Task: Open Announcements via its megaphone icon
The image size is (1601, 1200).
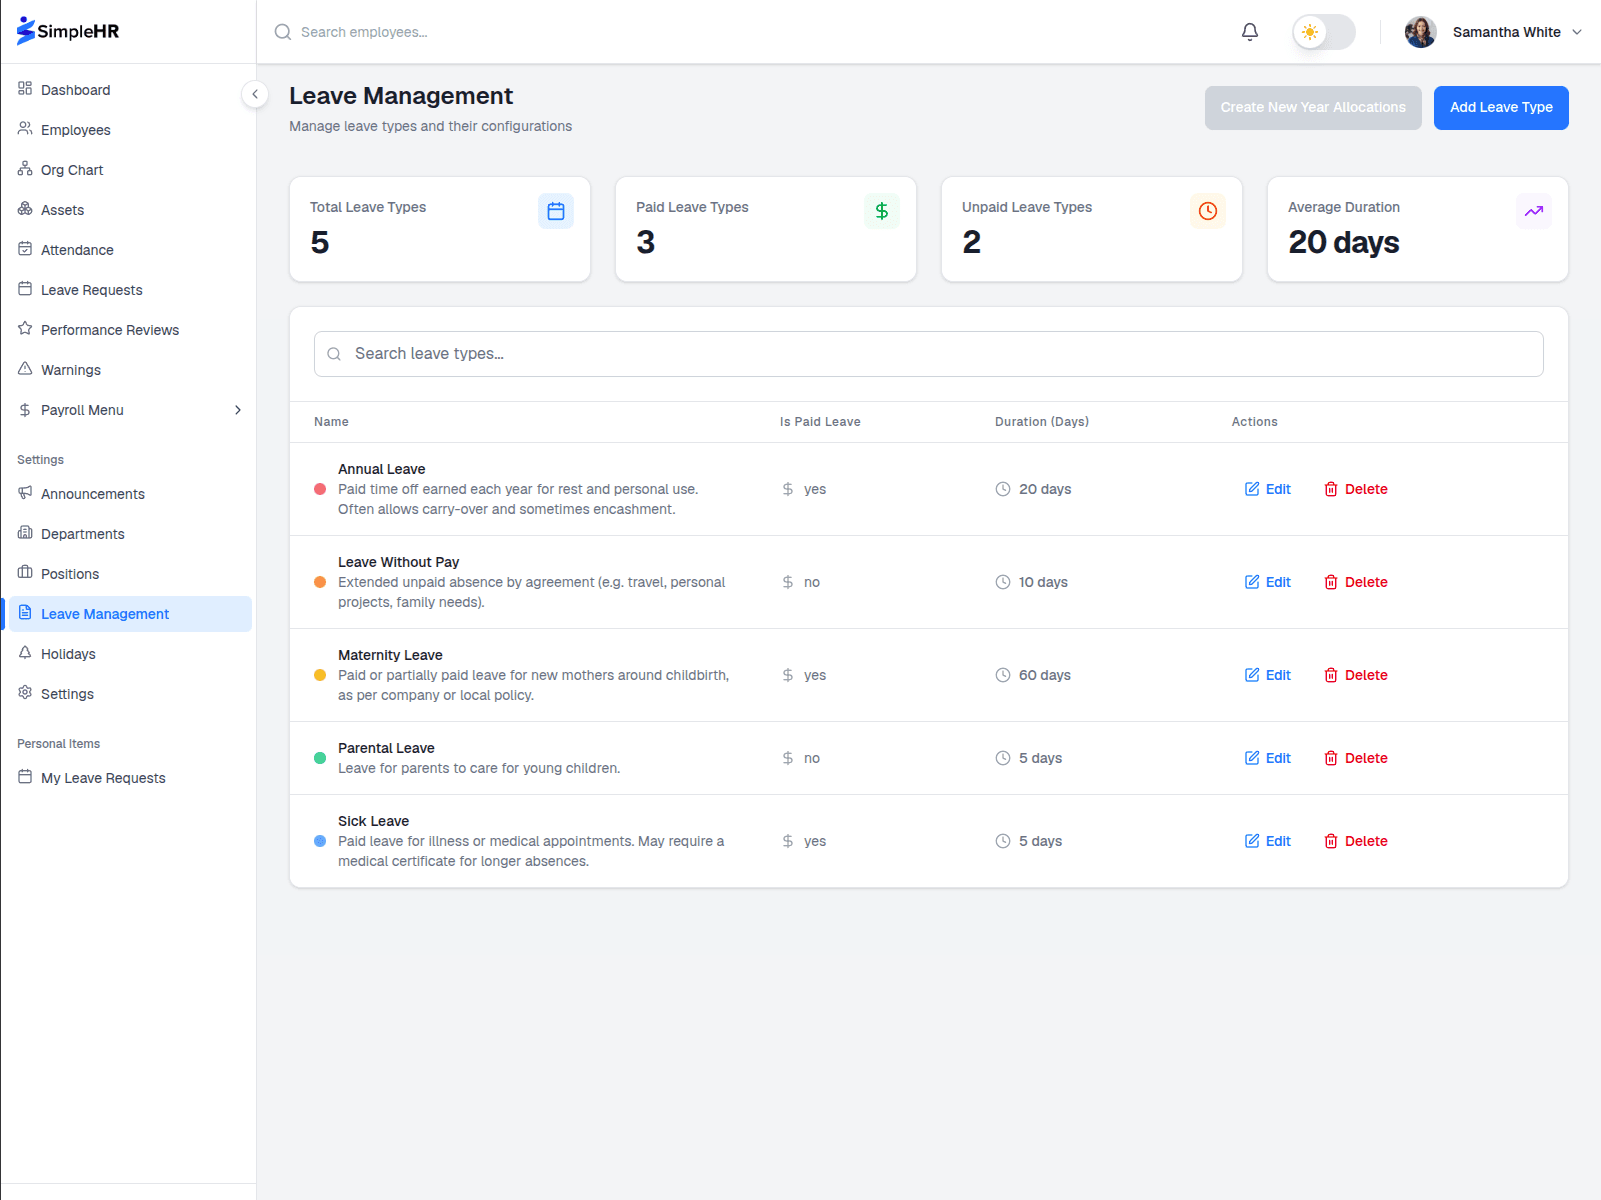Action: tap(24, 493)
